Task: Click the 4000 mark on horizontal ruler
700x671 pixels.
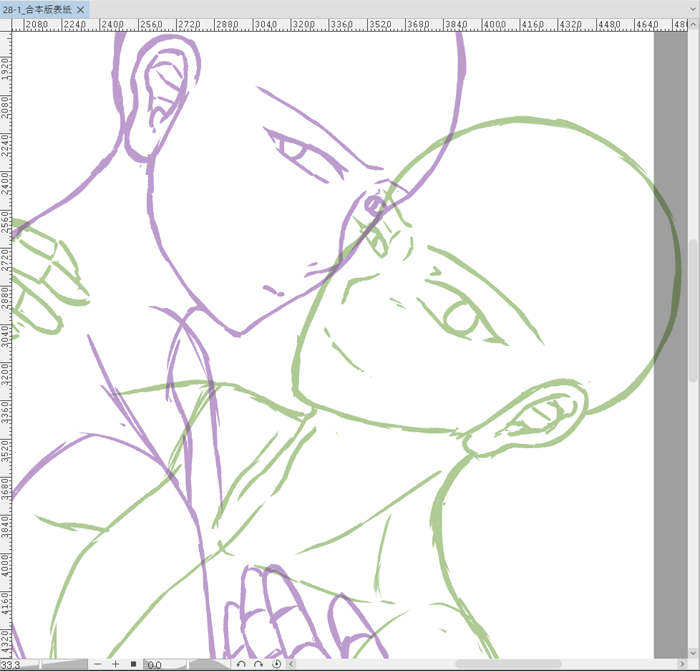Action: 495,25
